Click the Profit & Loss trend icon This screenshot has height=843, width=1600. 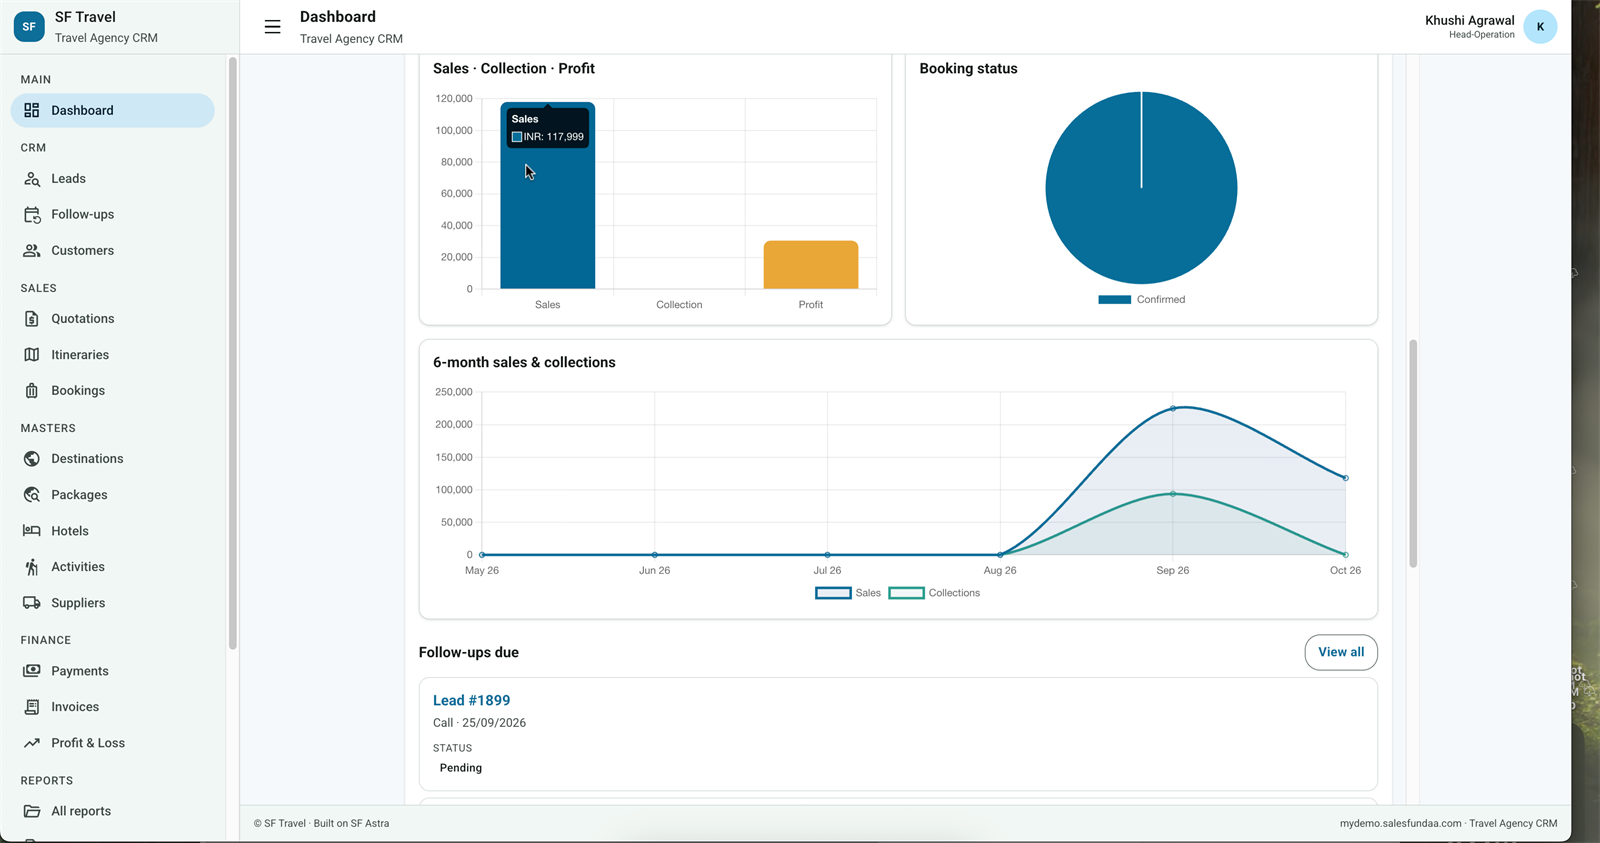(x=32, y=743)
